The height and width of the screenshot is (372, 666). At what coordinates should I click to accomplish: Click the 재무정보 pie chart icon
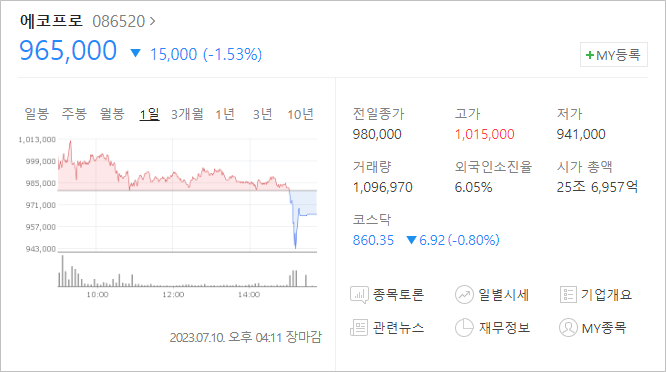click(x=464, y=328)
